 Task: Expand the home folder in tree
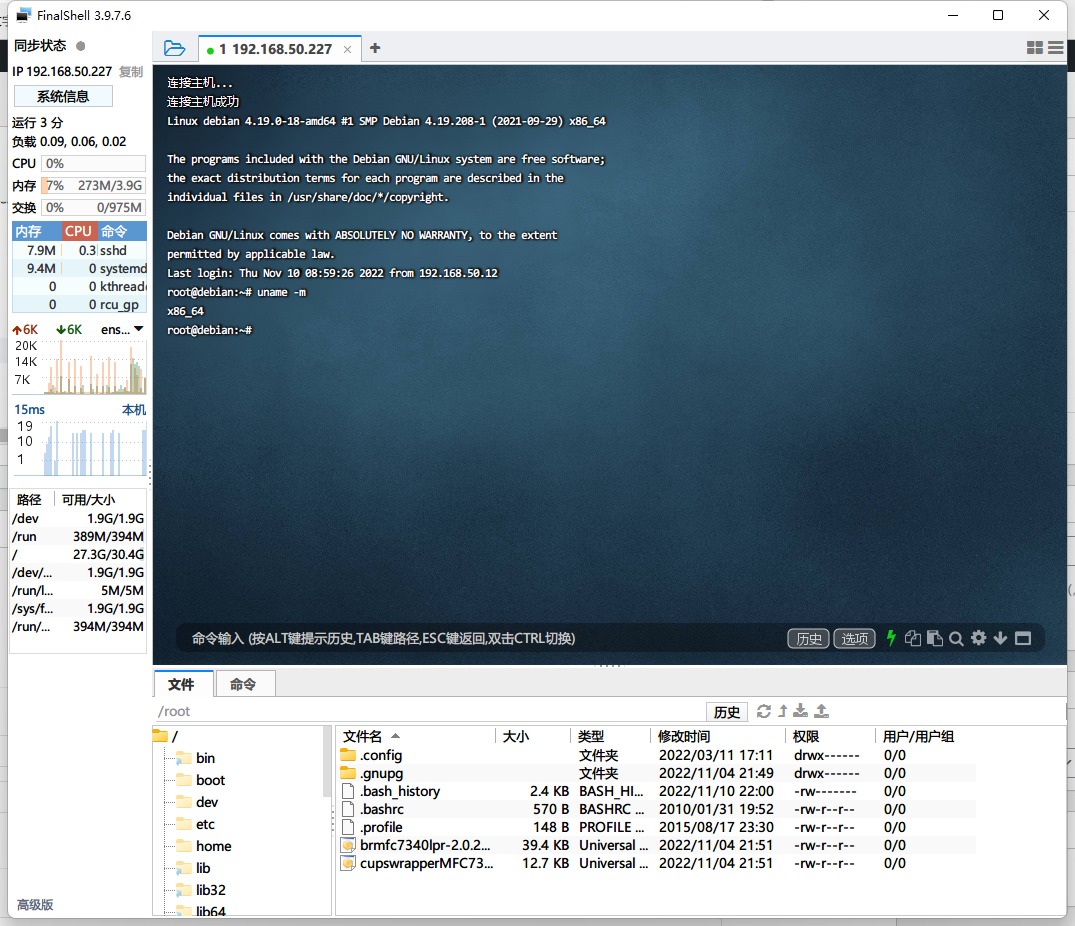point(213,846)
